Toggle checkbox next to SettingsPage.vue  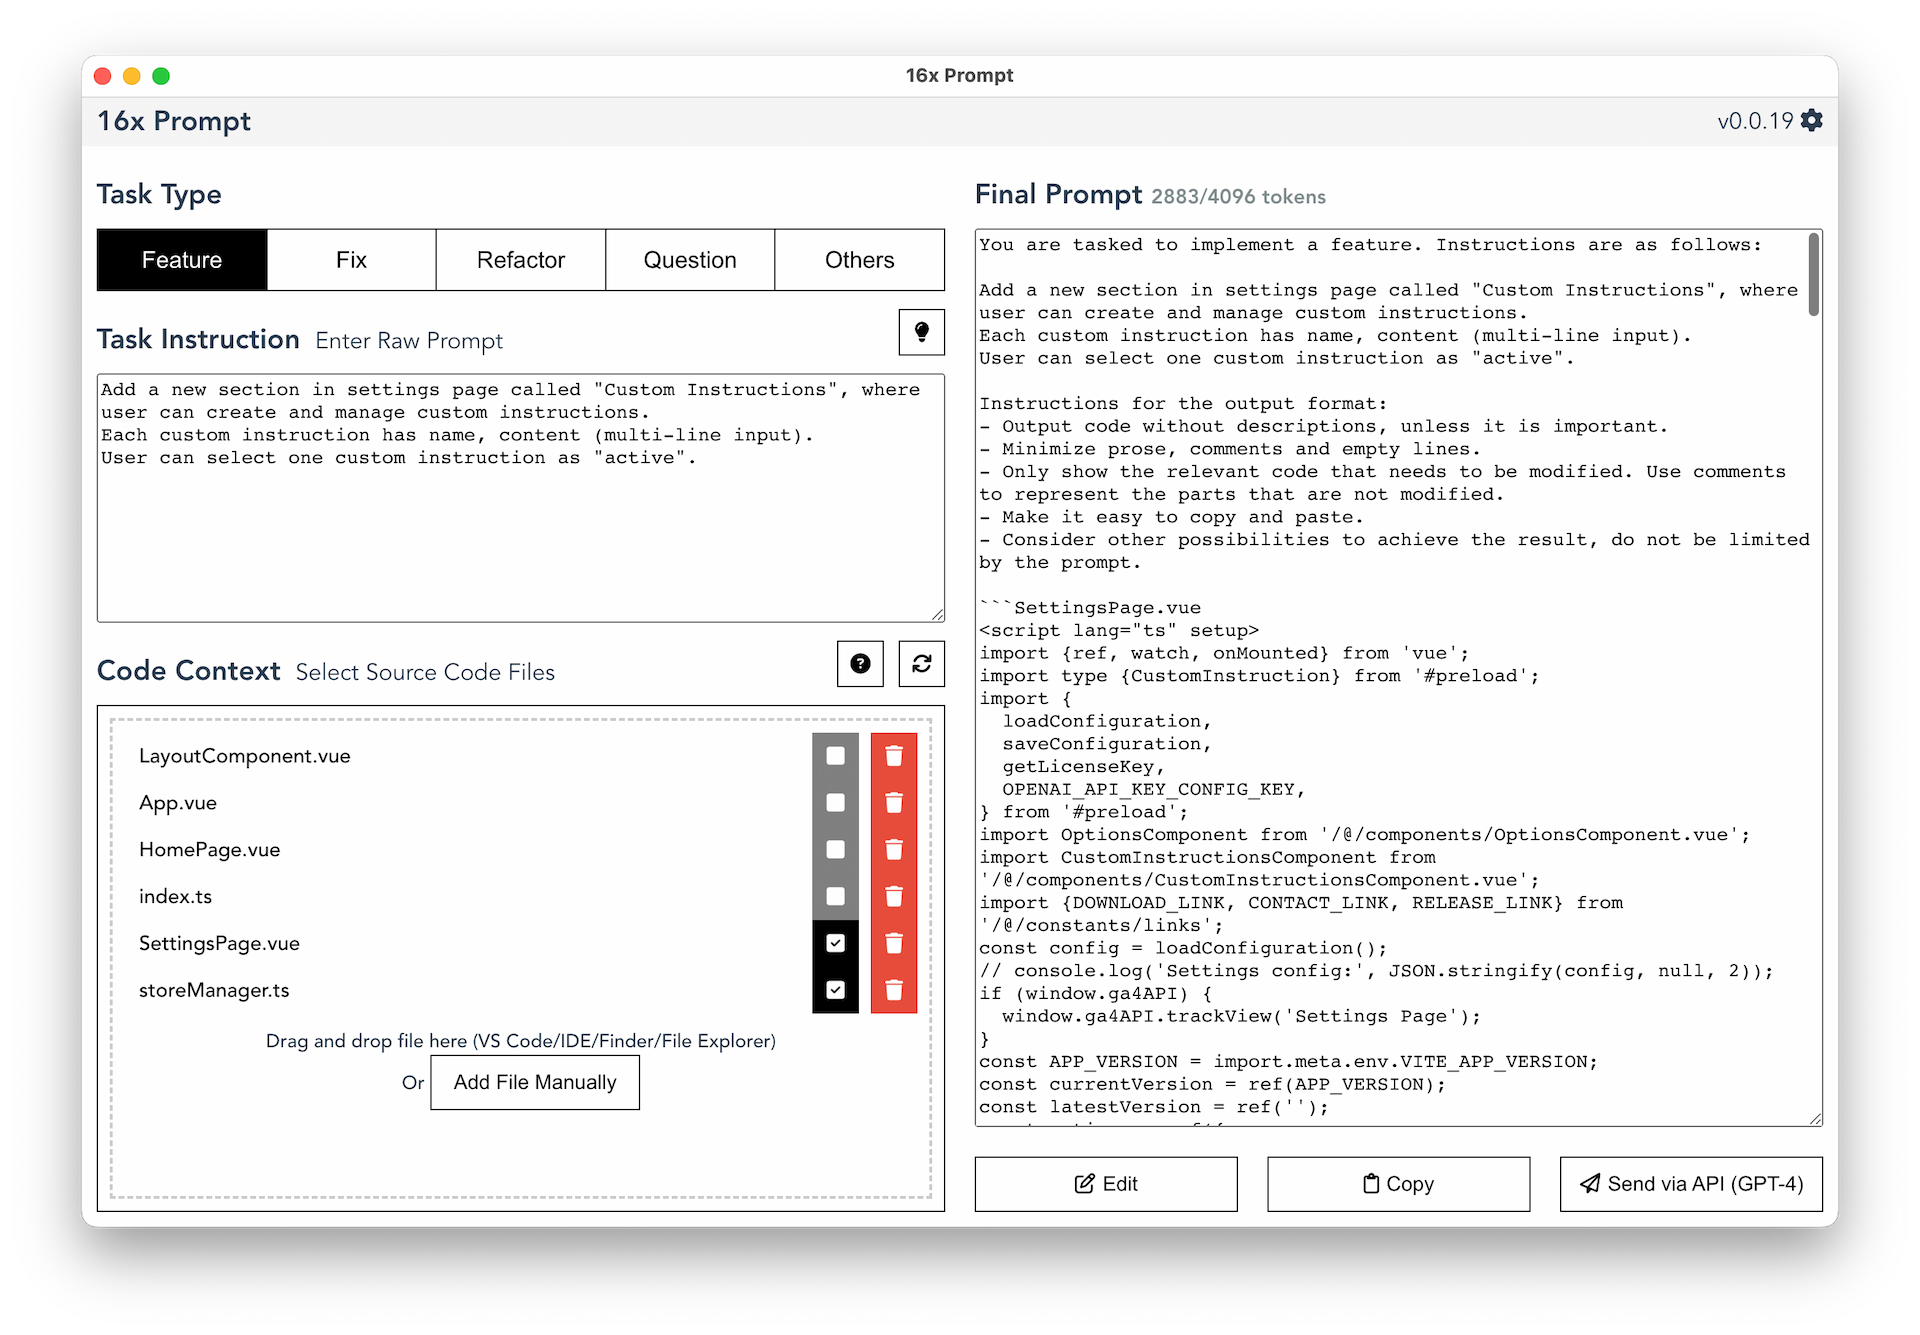tap(836, 943)
